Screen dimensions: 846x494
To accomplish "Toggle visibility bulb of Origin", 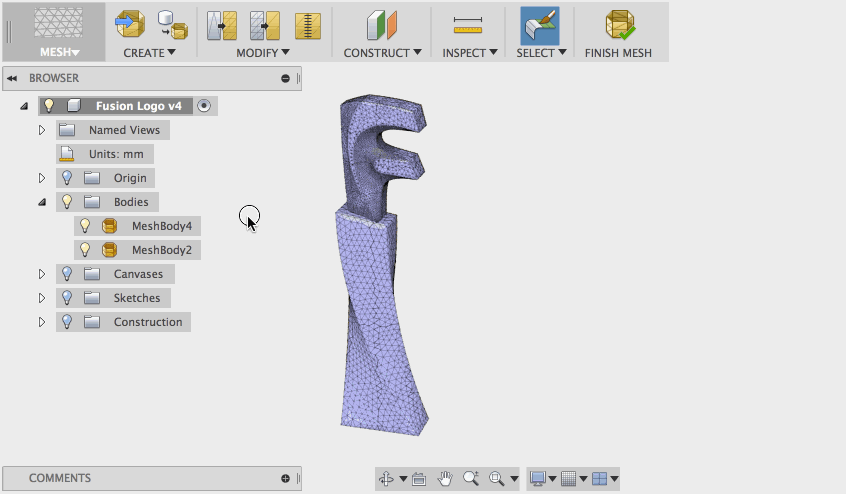I will 67,177.
